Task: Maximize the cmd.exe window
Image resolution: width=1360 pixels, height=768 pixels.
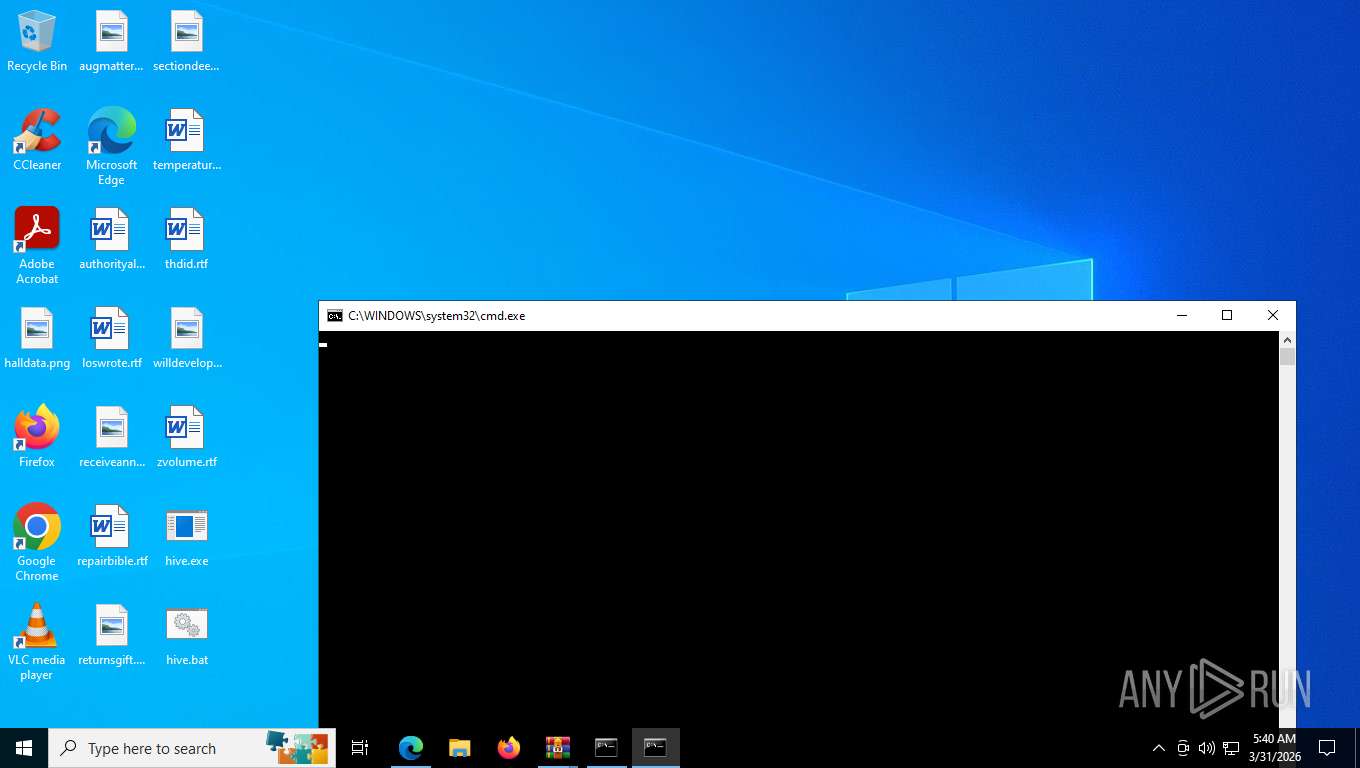Action: 1227,316
